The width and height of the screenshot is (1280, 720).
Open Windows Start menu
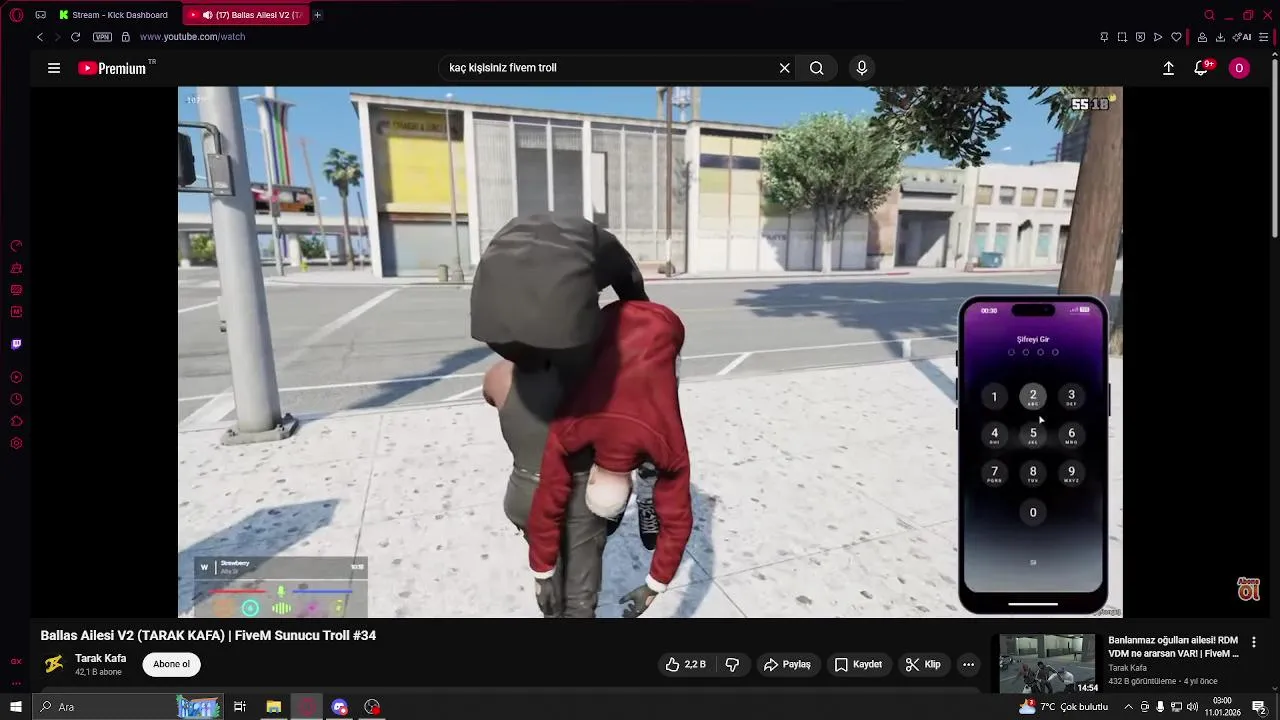(16, 707)
